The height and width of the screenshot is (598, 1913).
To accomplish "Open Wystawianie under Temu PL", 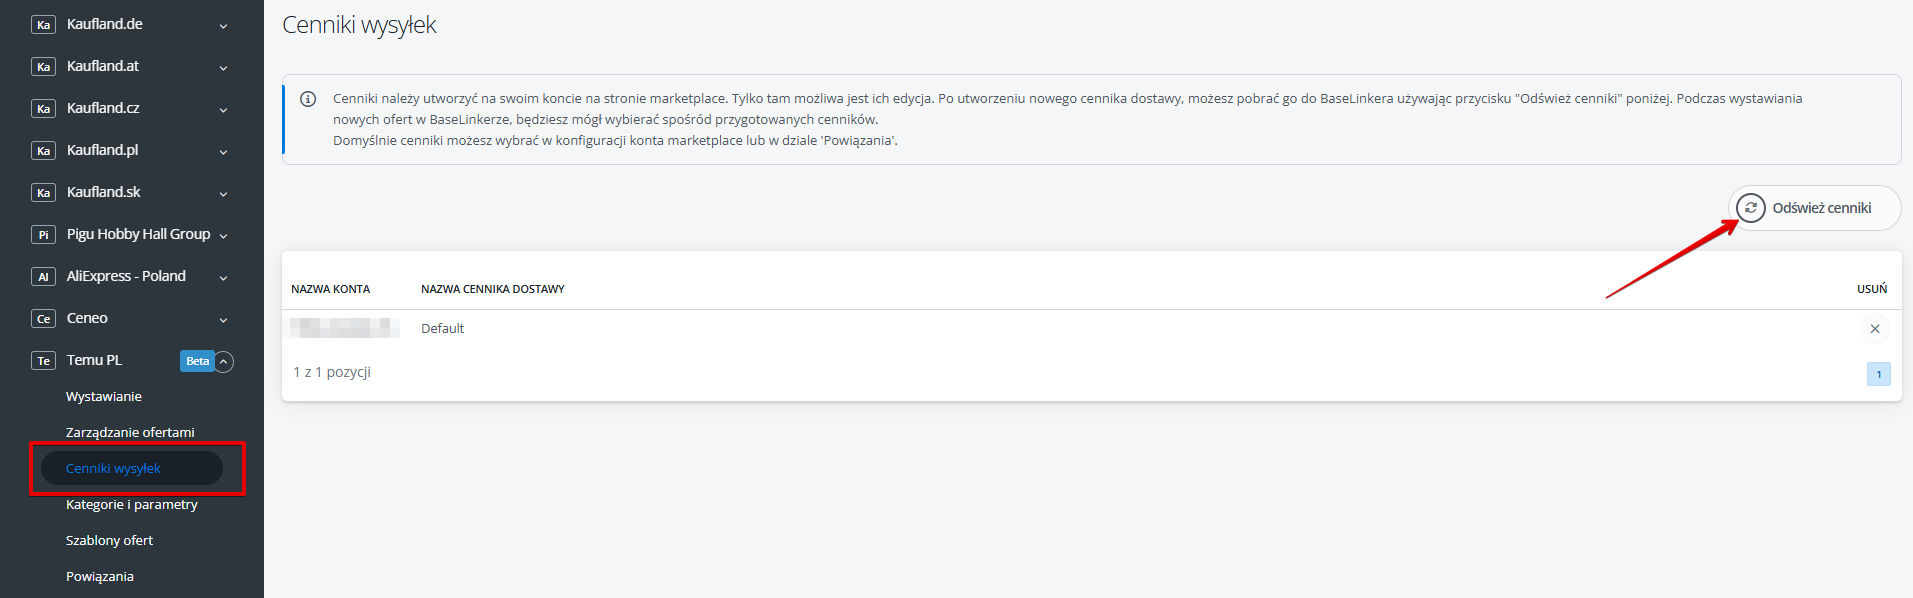I will click(104, 397).
